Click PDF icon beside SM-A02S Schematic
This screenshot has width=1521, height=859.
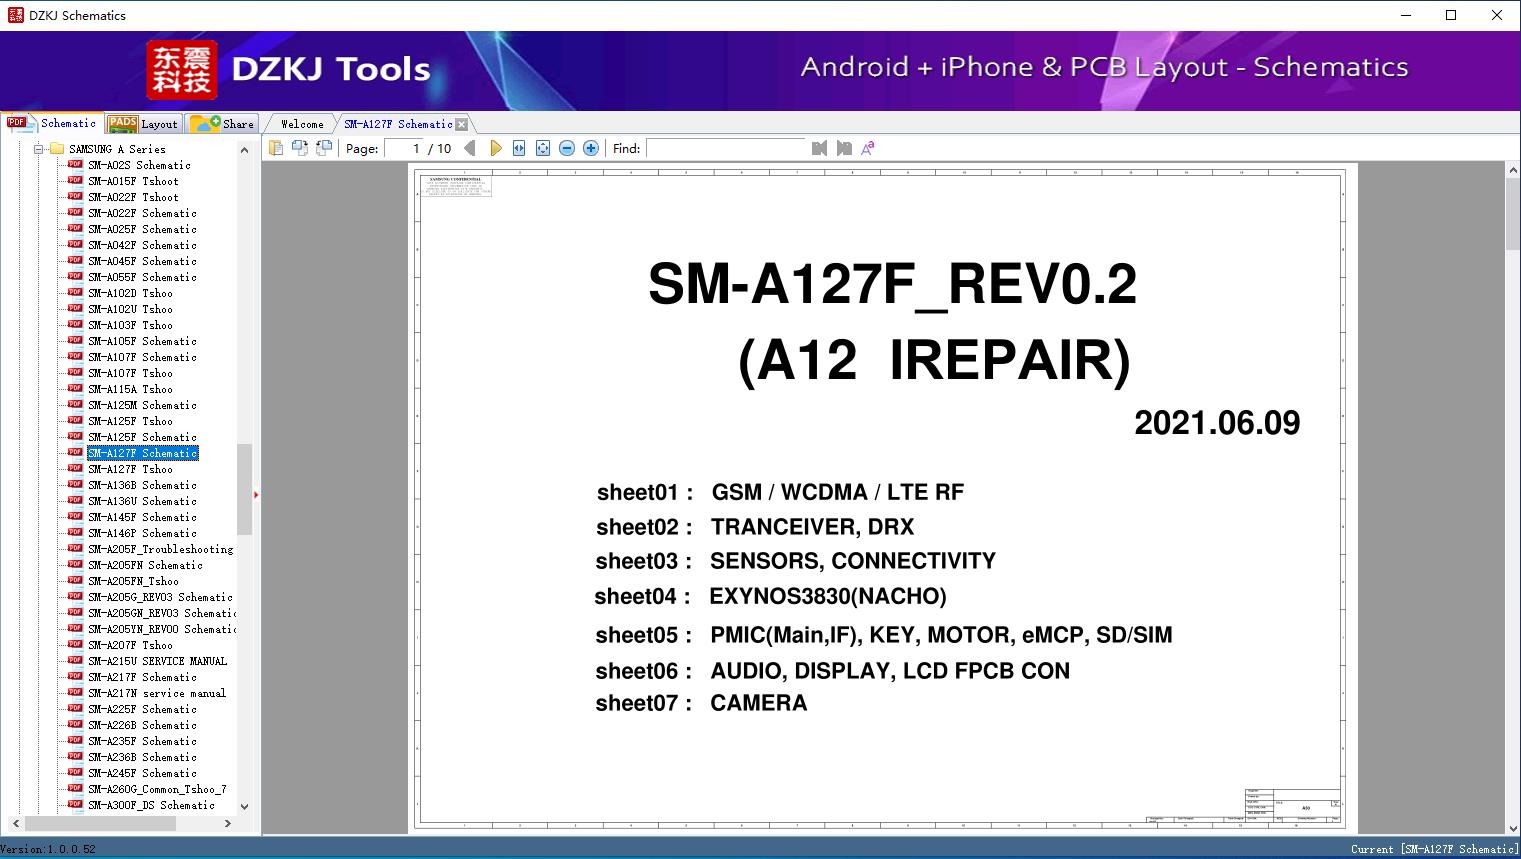75,165
